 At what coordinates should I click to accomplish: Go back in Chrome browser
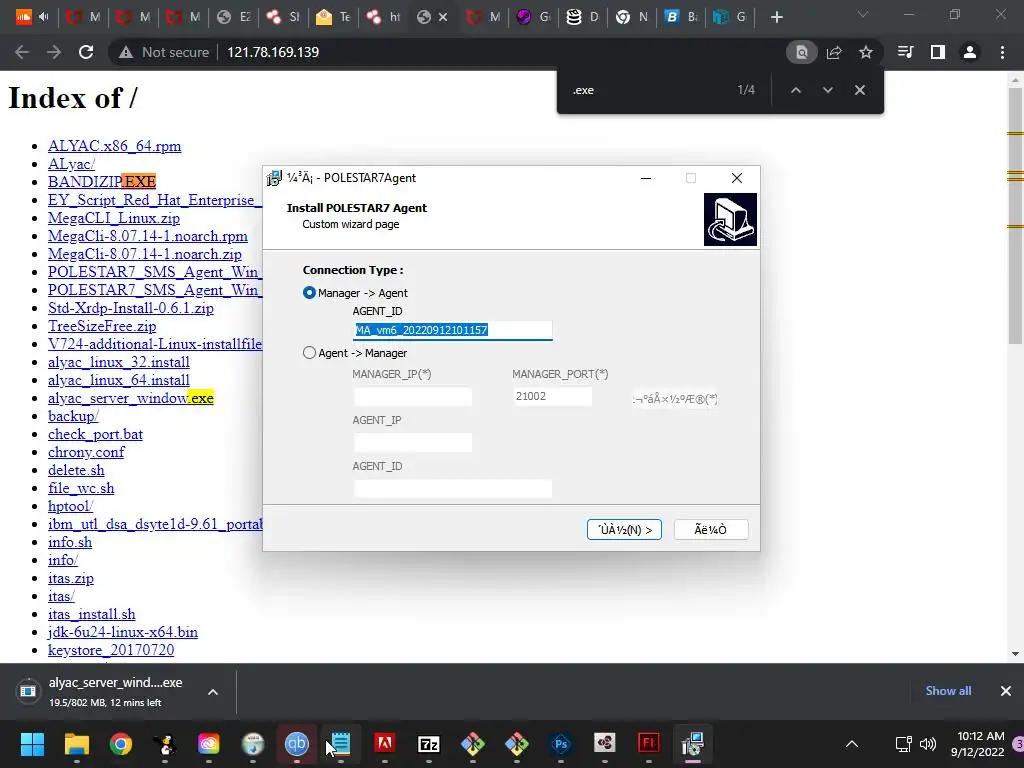(x=22, y=52)
